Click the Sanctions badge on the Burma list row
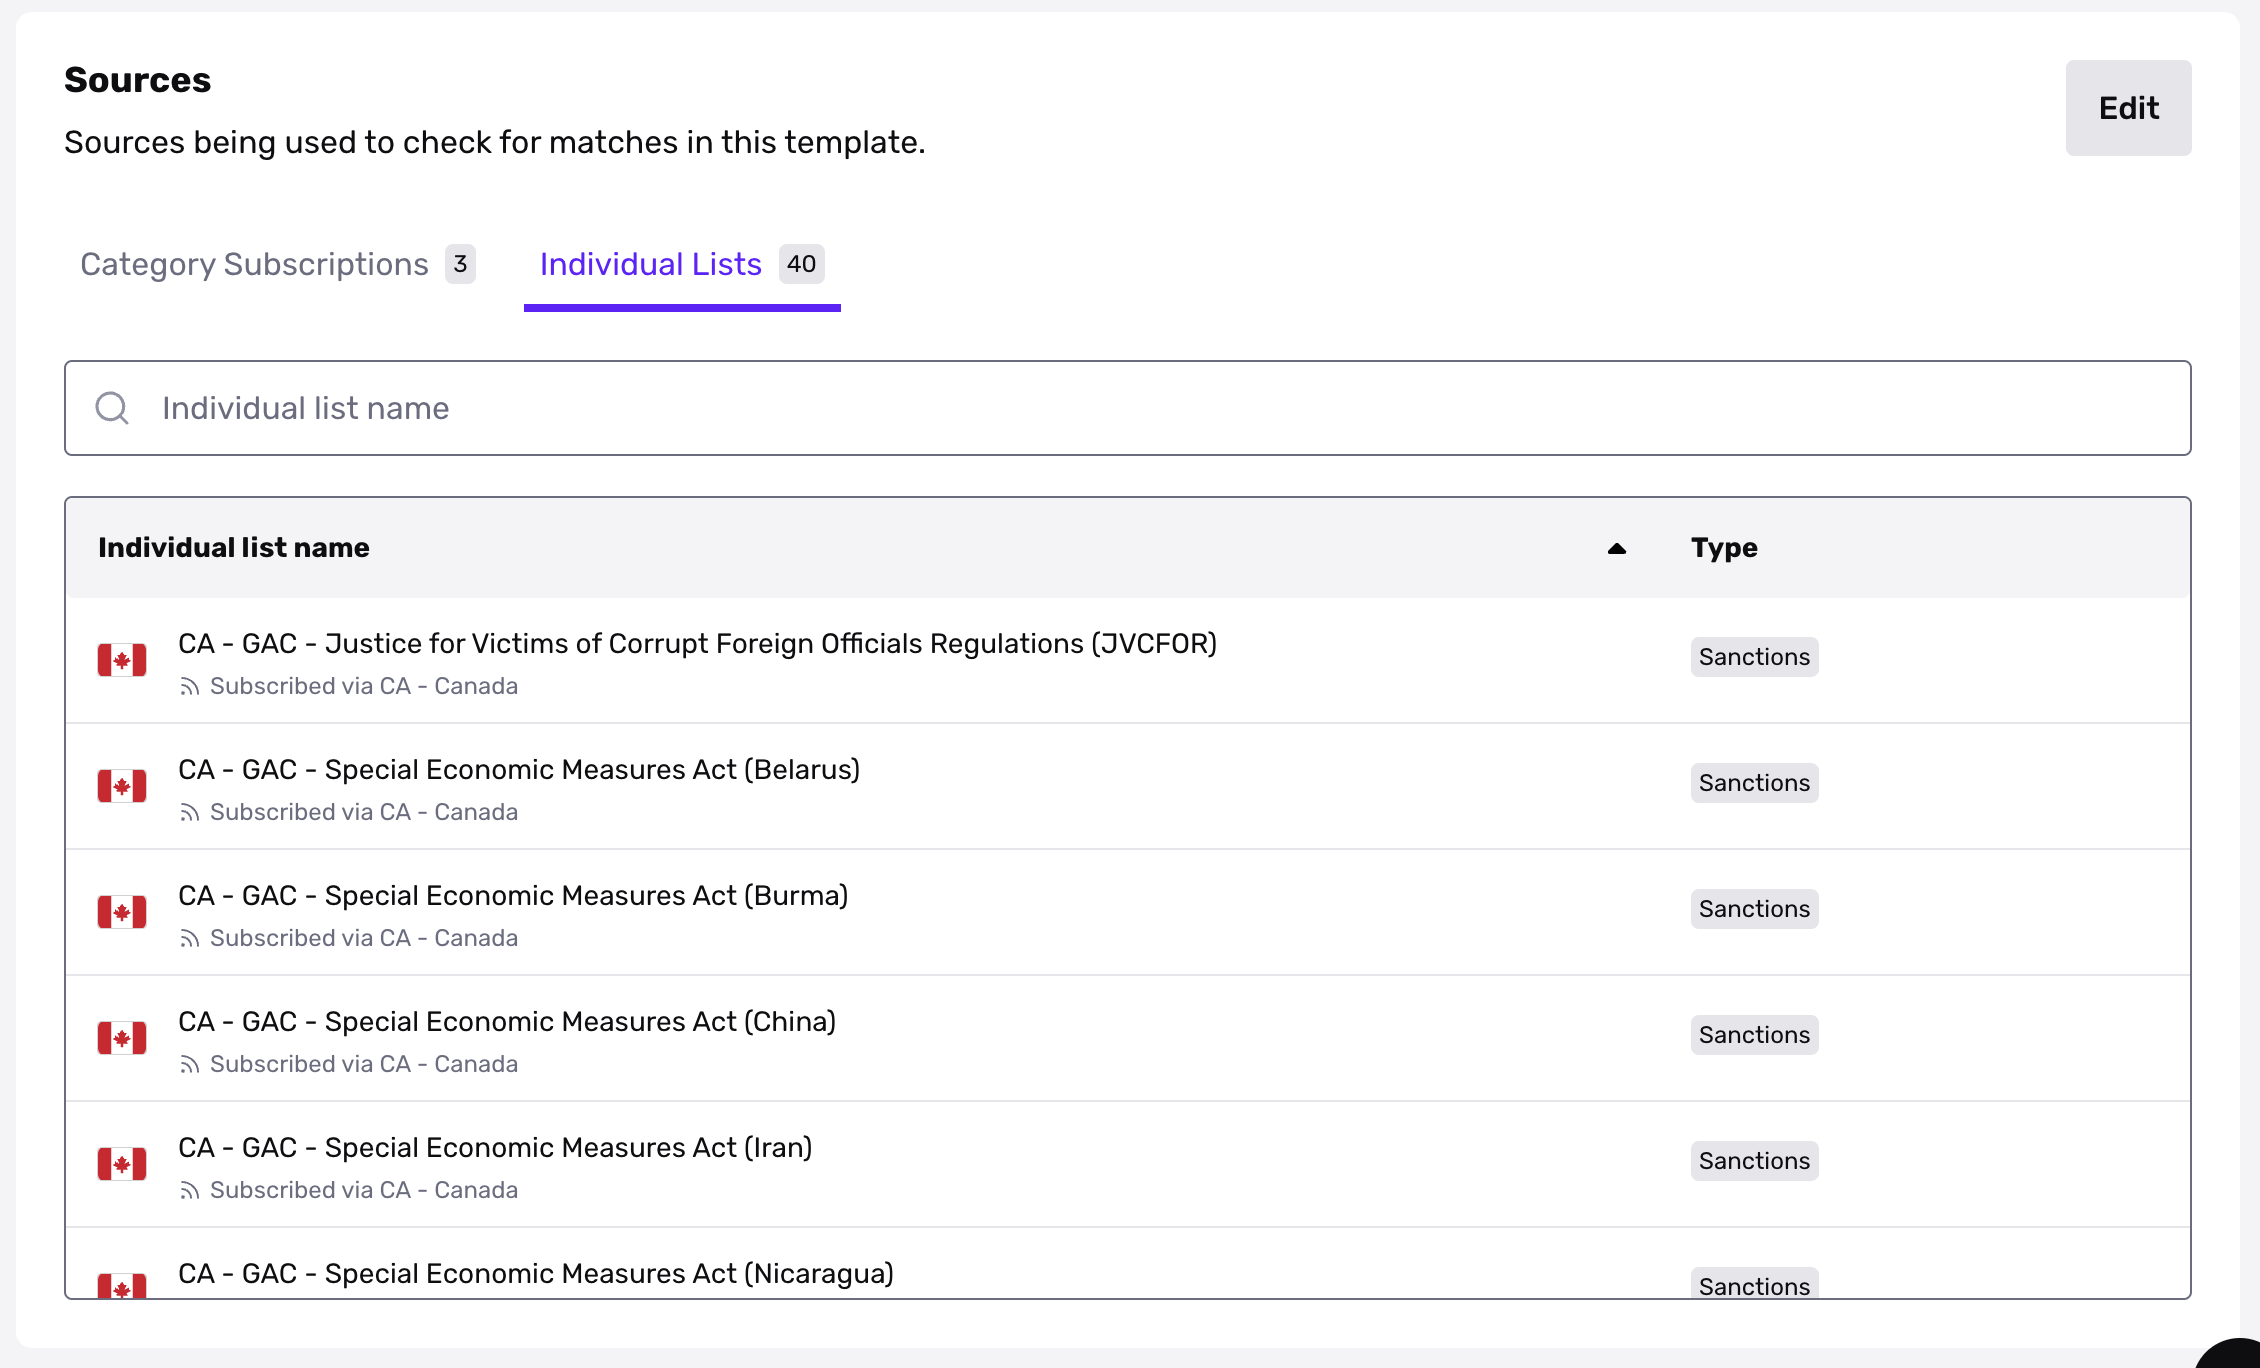 tap(1754, 908)
